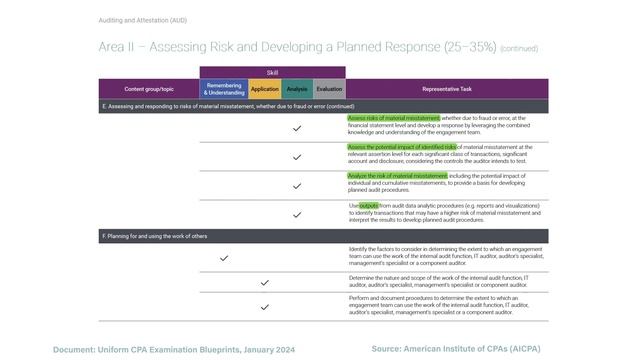640x360 pixels.
Task: Click the 'Content group/topic' column header
Action: [x=149, y=89]
